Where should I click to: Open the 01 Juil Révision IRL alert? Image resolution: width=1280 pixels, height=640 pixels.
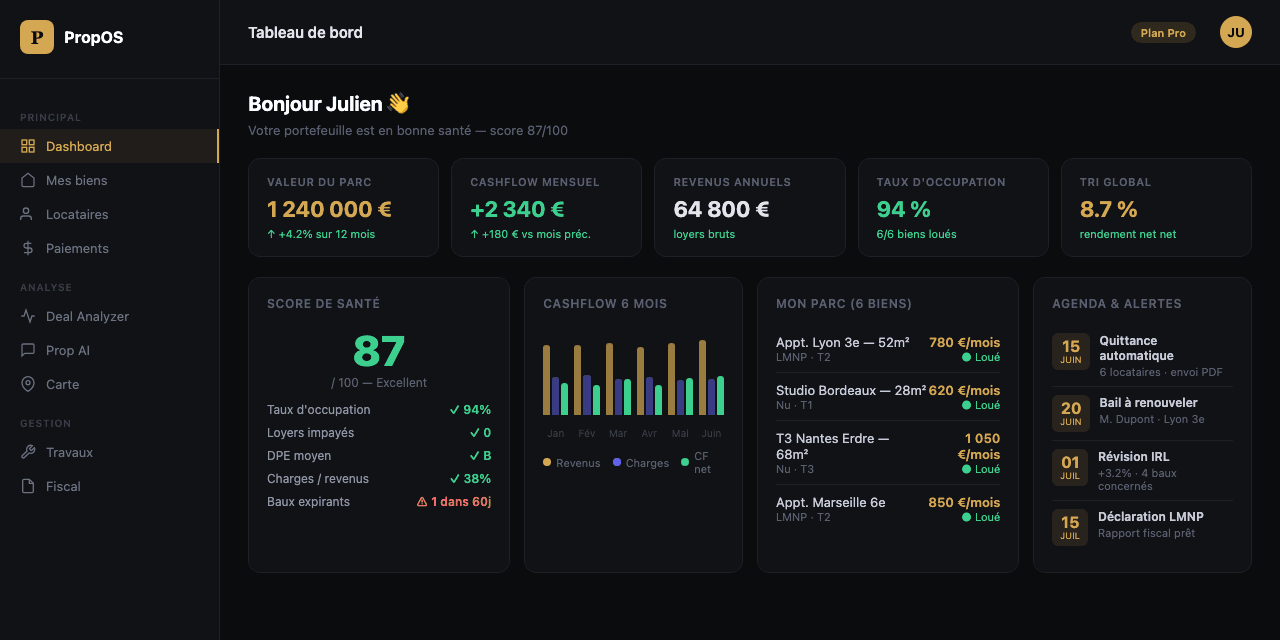pyautogui.click(x=1142, y=471)
